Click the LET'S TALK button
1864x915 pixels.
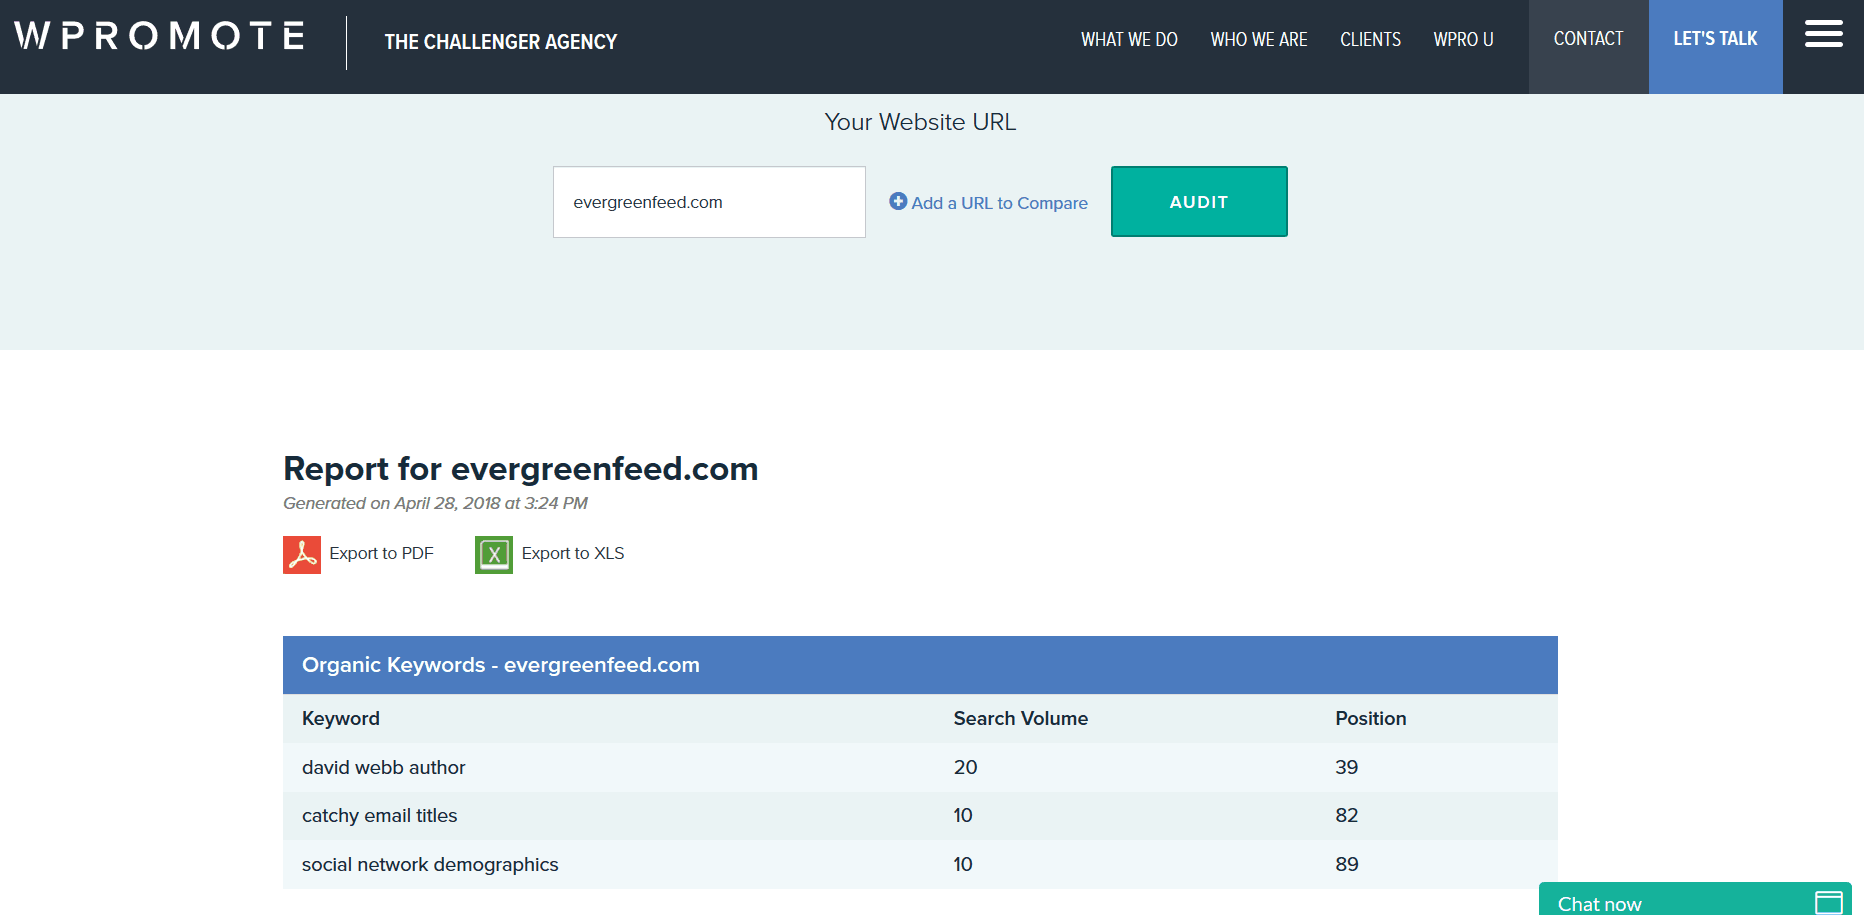[x=1715, y=47]
